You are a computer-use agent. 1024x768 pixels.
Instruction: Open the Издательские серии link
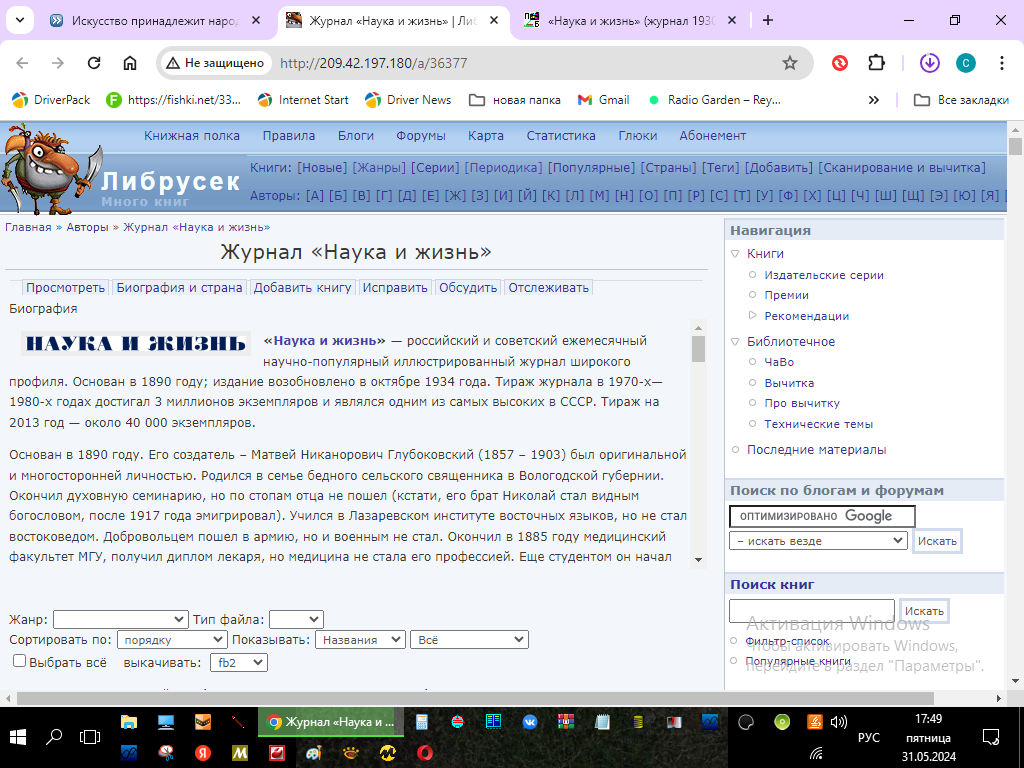click(x=824, y=275)
